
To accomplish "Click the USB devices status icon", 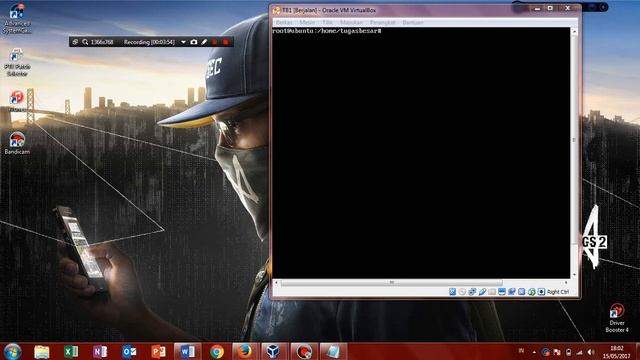I will coord(482,292).
